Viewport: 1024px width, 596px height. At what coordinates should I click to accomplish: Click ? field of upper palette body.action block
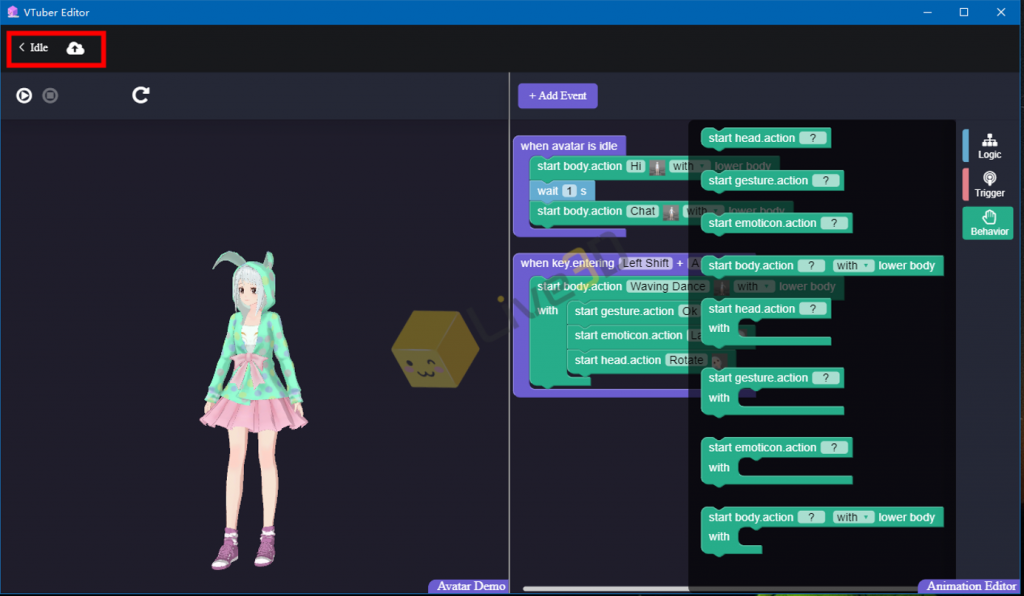(x=811, y=266)
